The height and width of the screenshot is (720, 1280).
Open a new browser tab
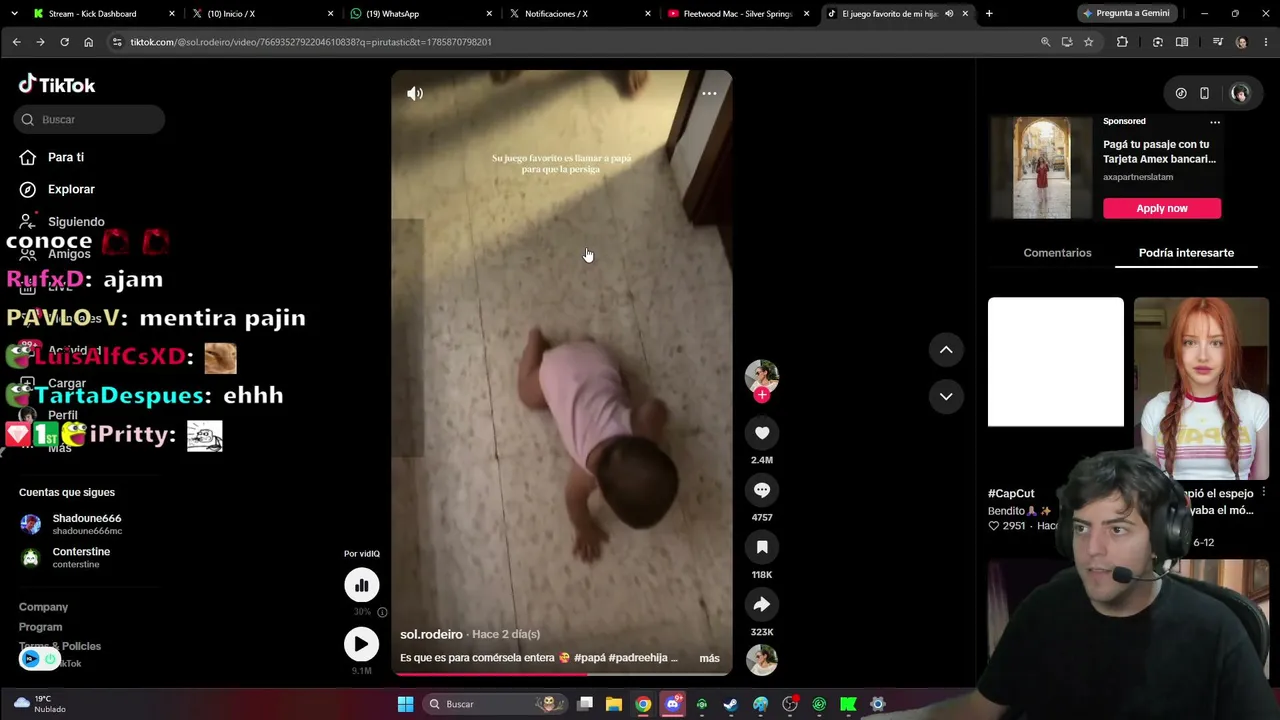pyautogui.click(x=989, y=14)
